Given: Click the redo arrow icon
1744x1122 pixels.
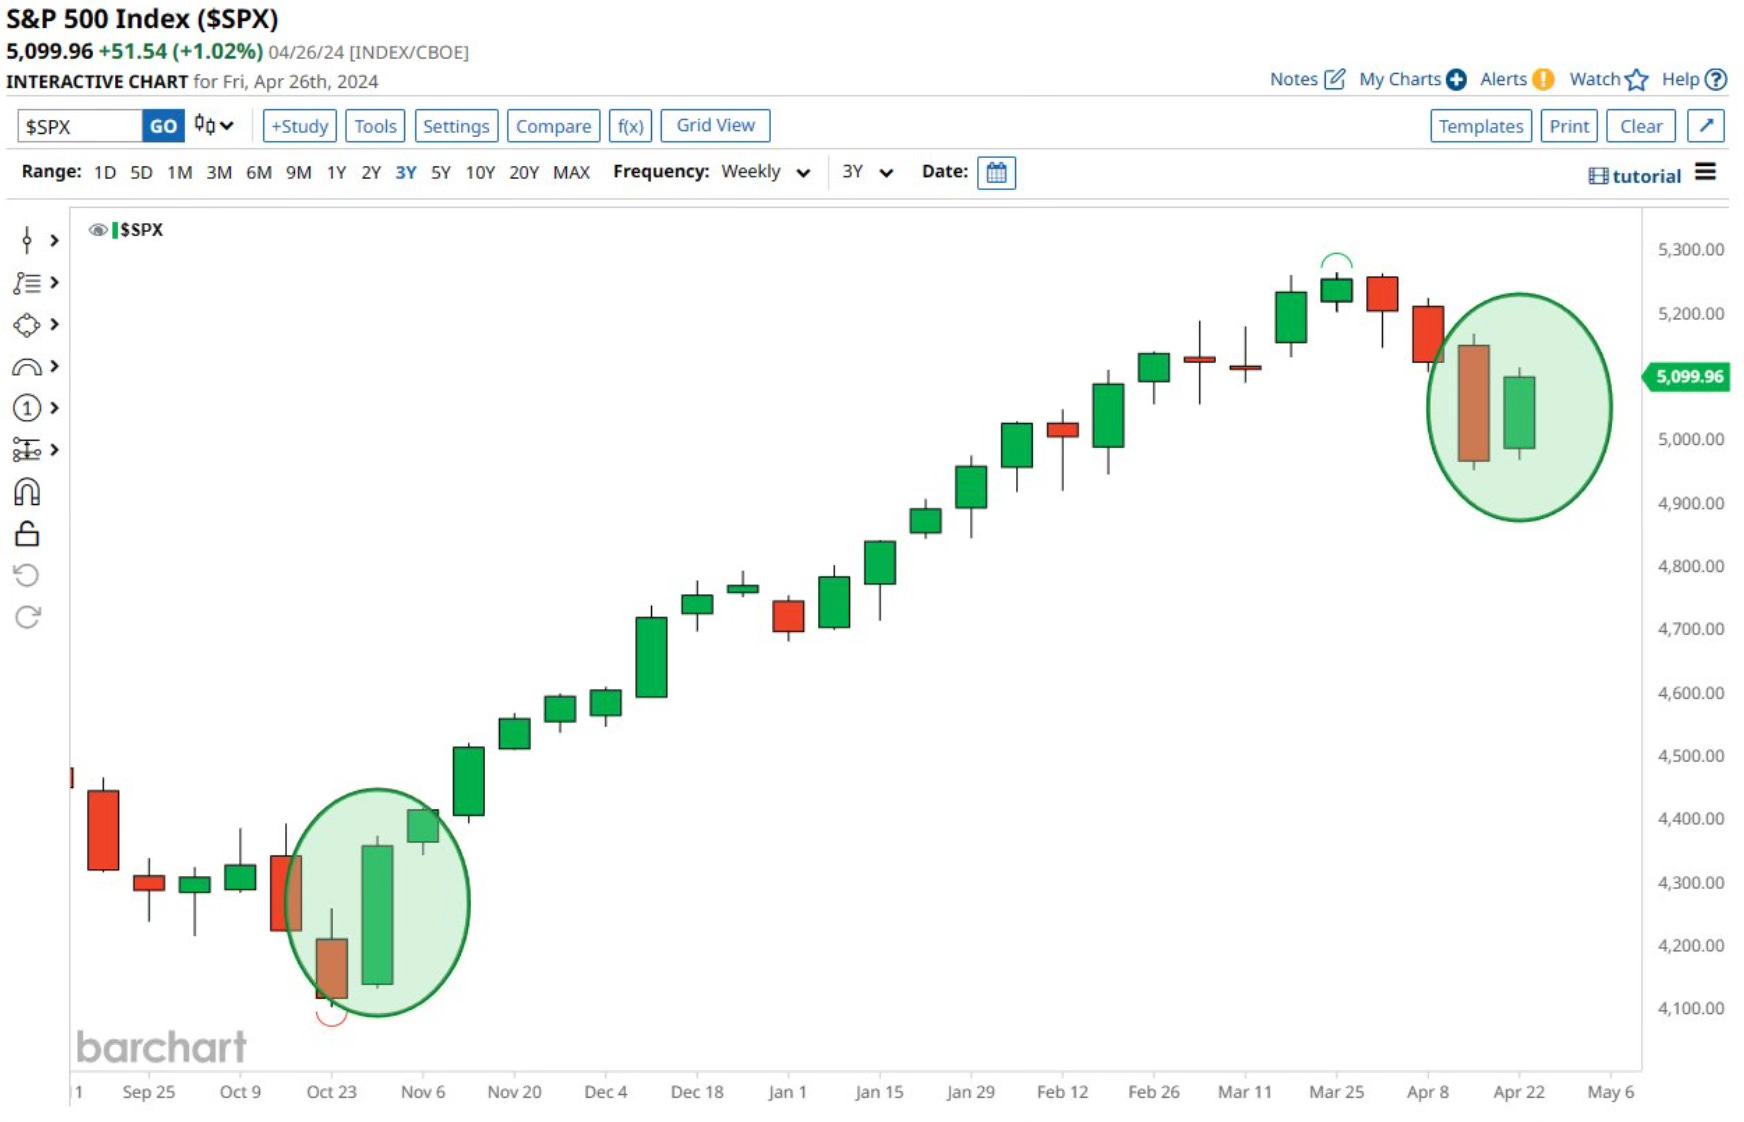Looking at the screenshot, I should click(27, 617).
